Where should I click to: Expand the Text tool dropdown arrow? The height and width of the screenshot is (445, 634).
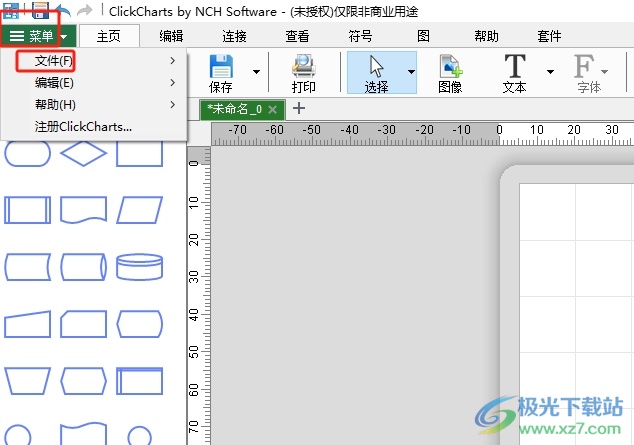550,72
